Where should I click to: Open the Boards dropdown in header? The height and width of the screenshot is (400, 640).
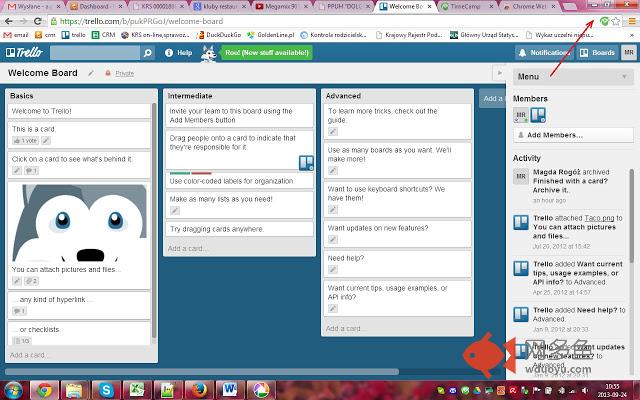click(x=599, y=52)
